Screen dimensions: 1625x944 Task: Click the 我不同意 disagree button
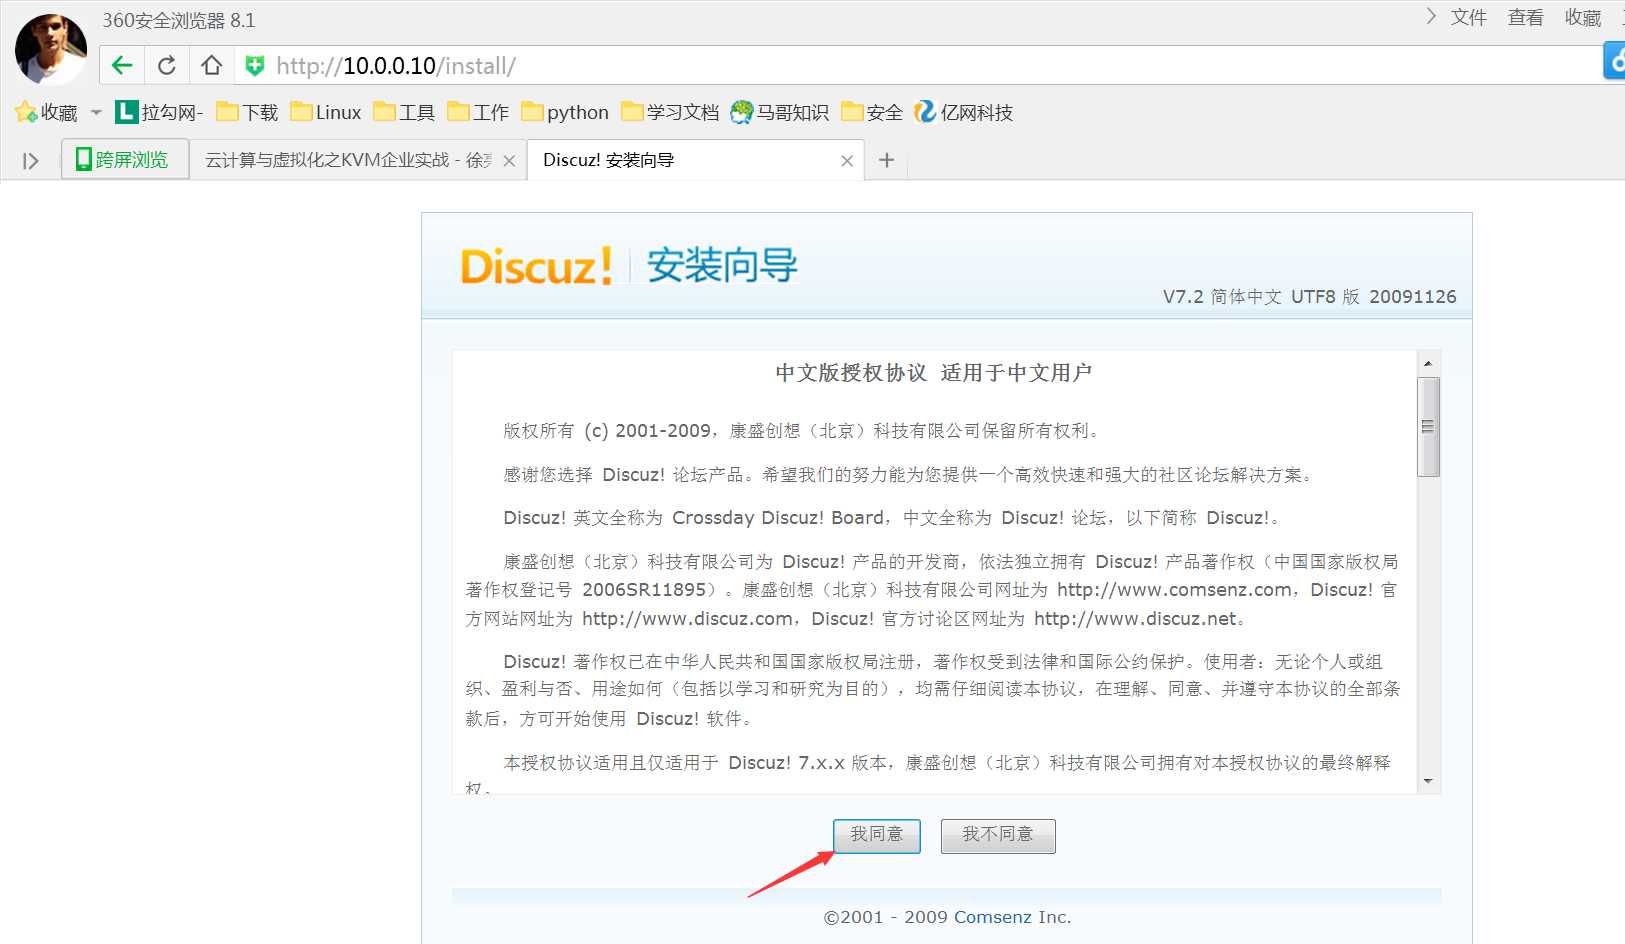tap(998, 835)
